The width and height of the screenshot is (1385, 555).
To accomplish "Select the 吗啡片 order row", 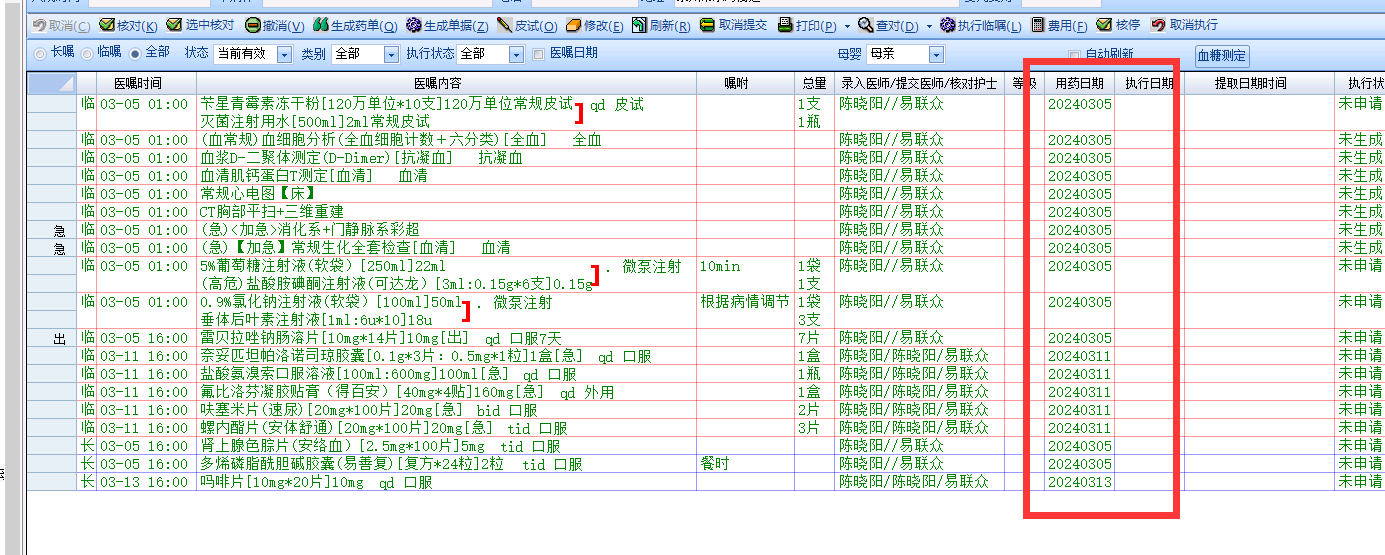I will [705, 482].
